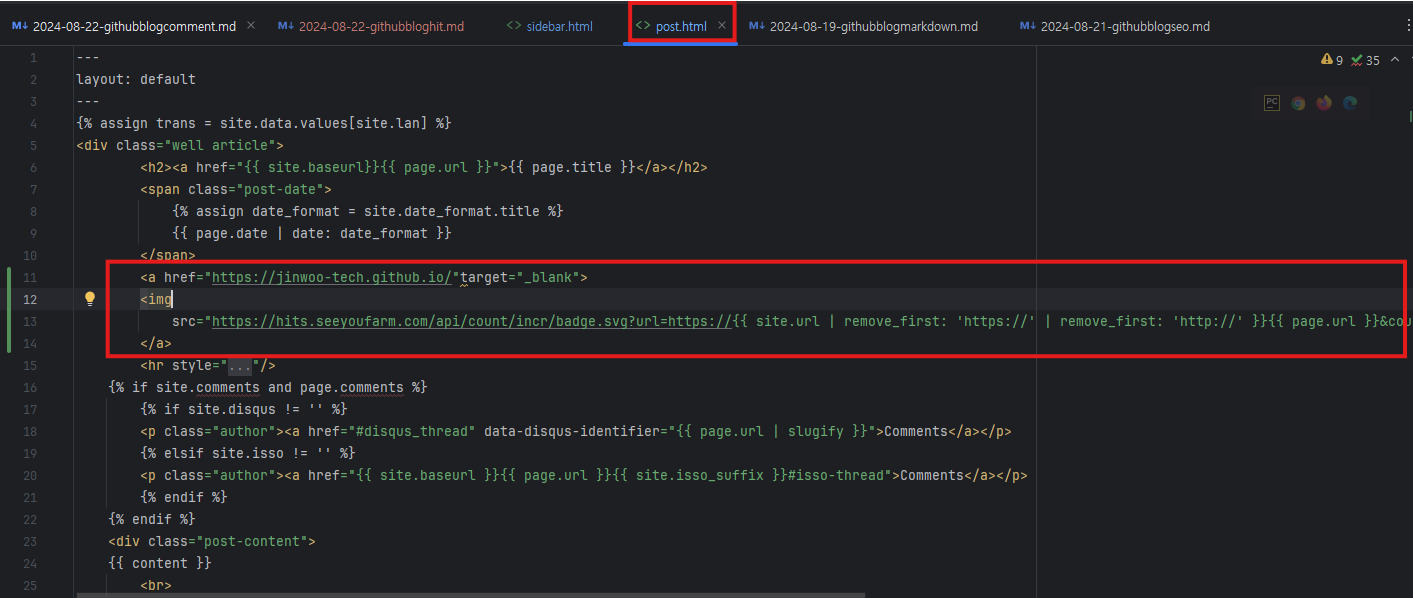1413x598 pixels.
Task: Go to previous highlighted error arrow
Action: pos(1393,60)
